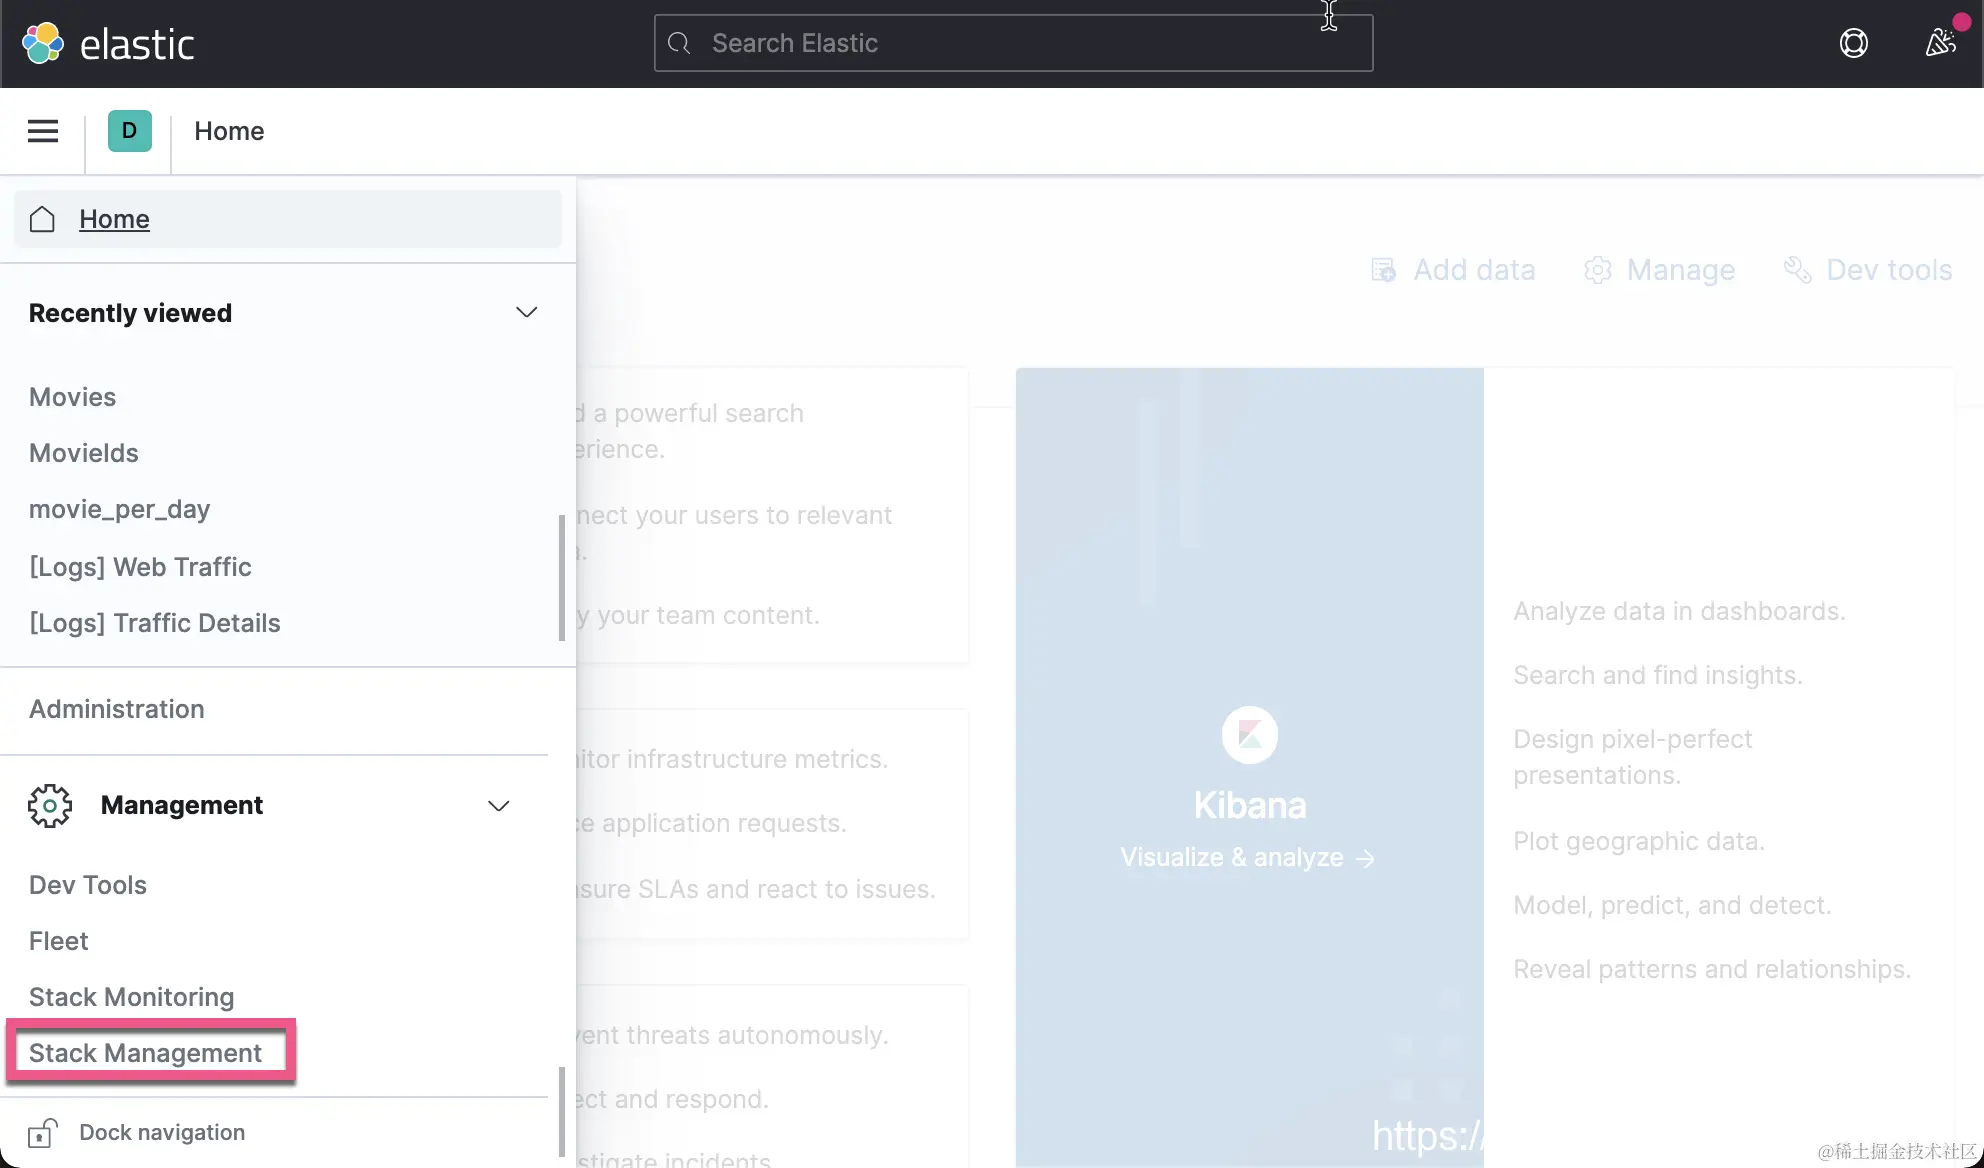Click the Elastic logo icon
Viewport: 1984px width, 1168px height.
point(43,43)
